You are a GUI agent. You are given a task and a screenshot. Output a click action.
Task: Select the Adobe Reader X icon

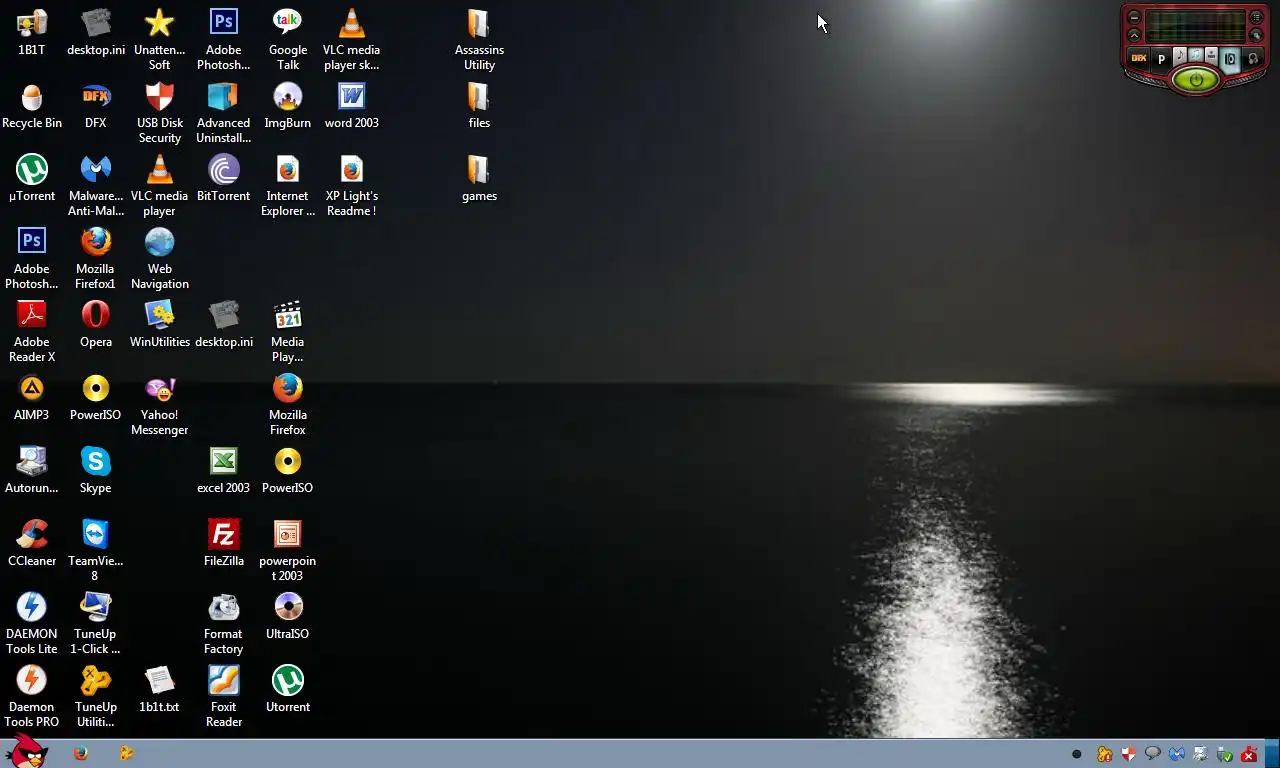point(32,332)
